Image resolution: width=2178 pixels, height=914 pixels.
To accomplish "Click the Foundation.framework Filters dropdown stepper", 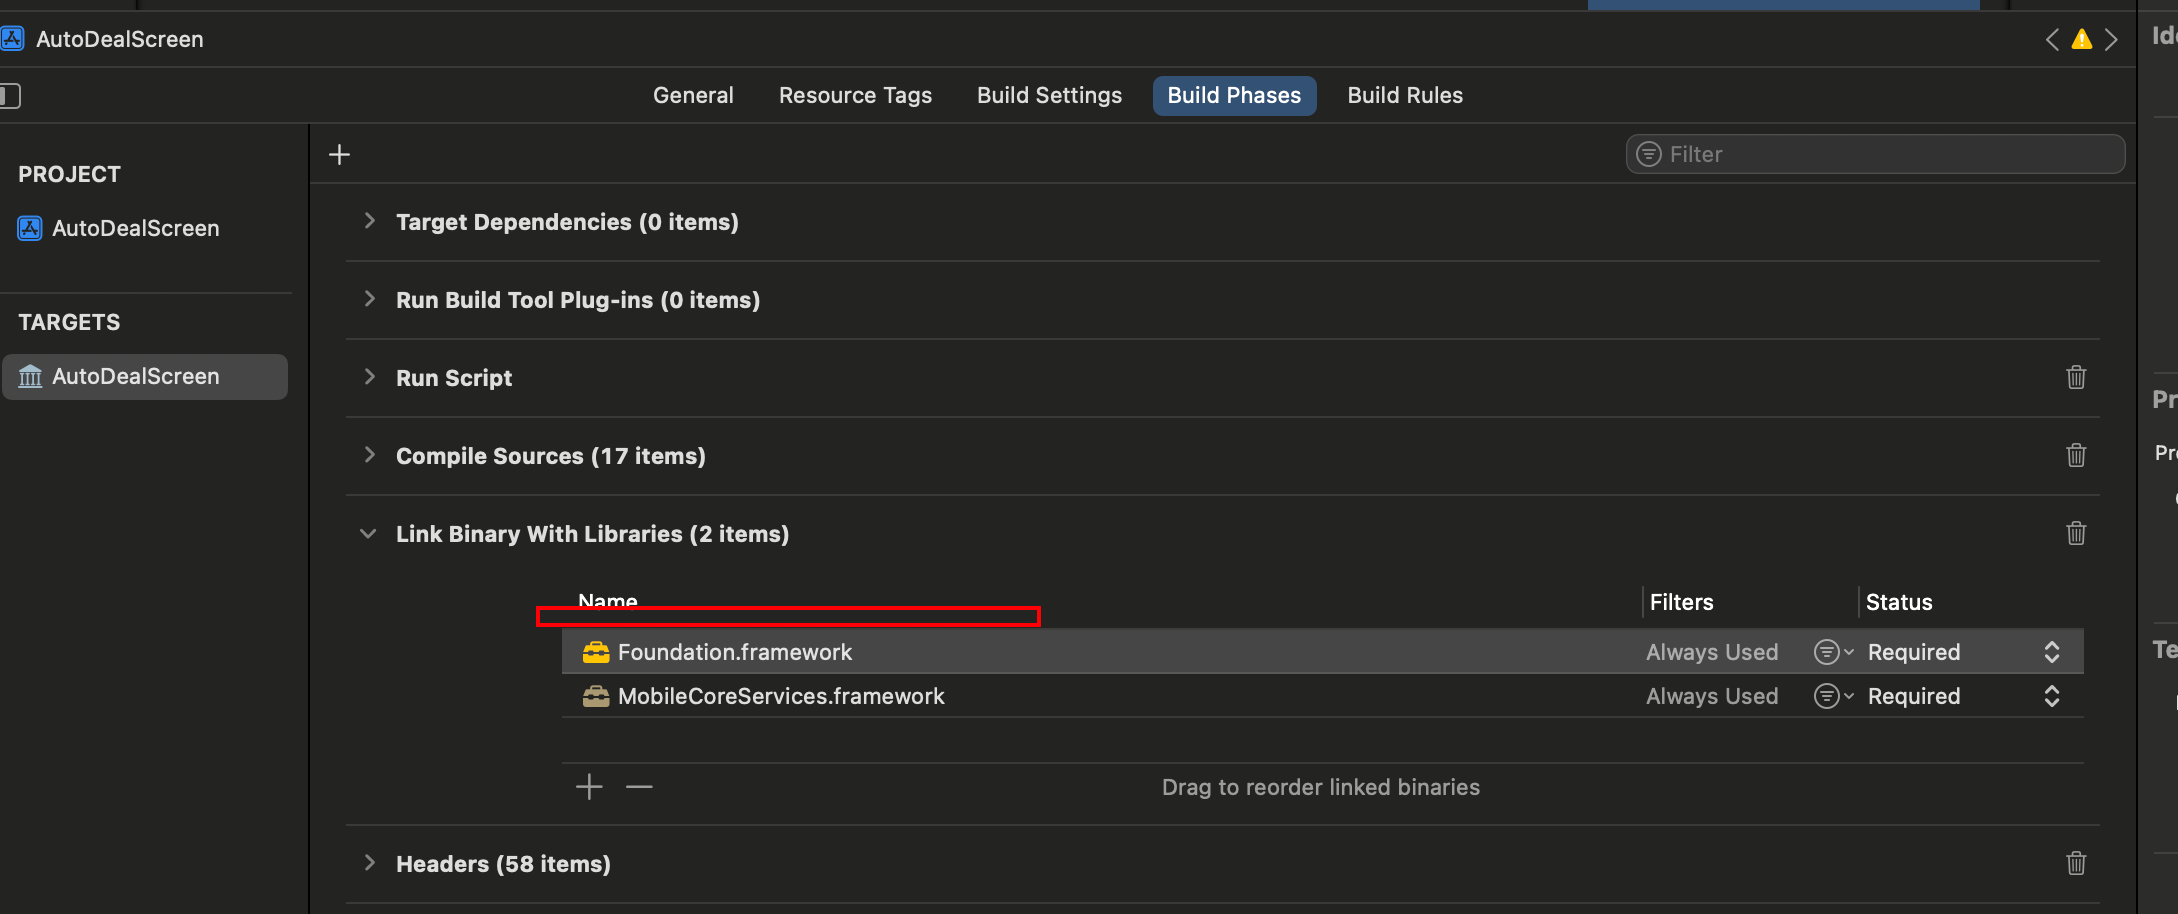I will pos(1832,651).
